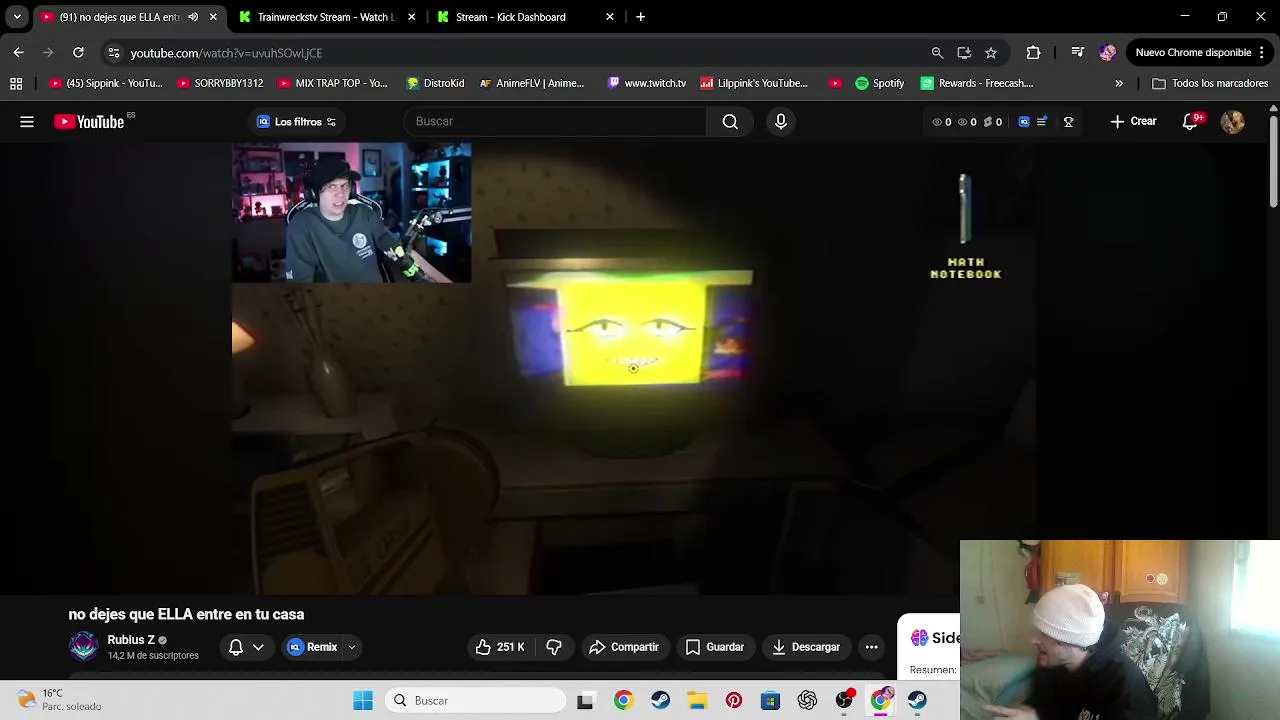The width and height of the screenshot is (1280, 720).
Task: Open Rubius Z channel name link
Action: pyautogui.click(x=131, y=640)
